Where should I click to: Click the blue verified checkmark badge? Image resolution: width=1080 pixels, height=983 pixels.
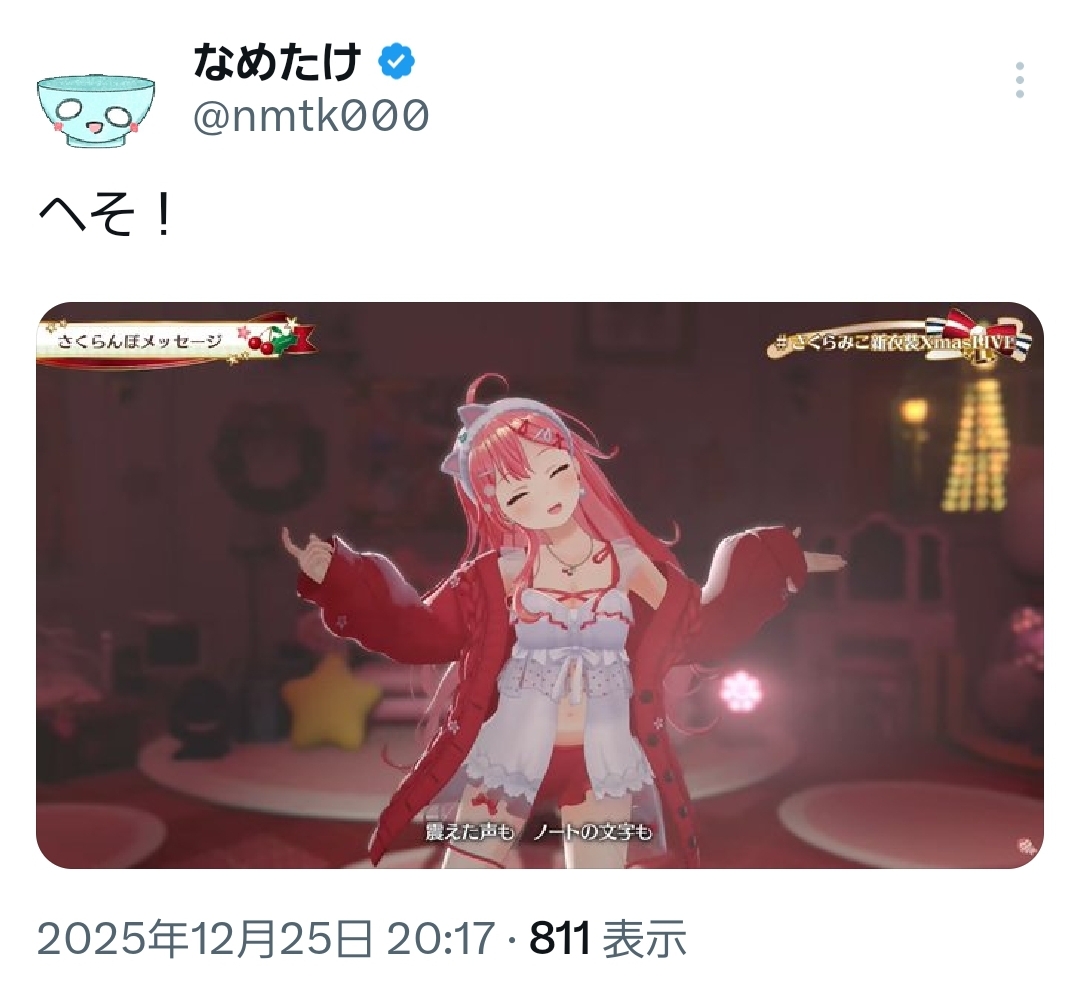(396, 61)
